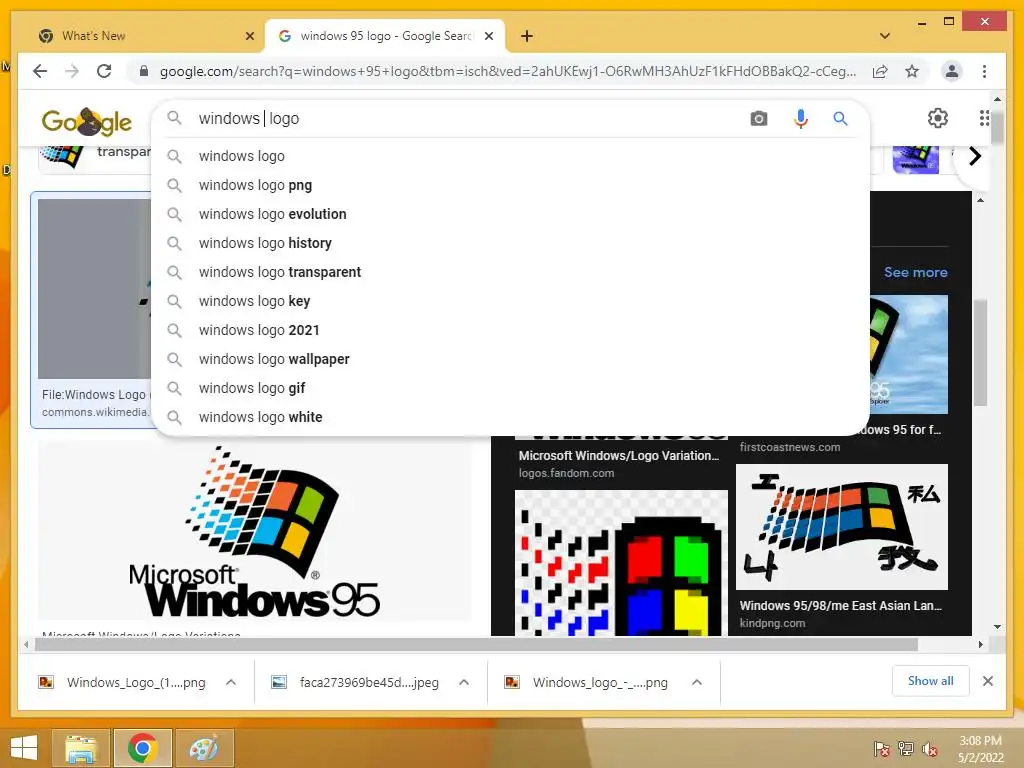This screenshot has height=768, width=1024.
Task: Choose suggestion 'windows logo key'
Action: point(510,301)
